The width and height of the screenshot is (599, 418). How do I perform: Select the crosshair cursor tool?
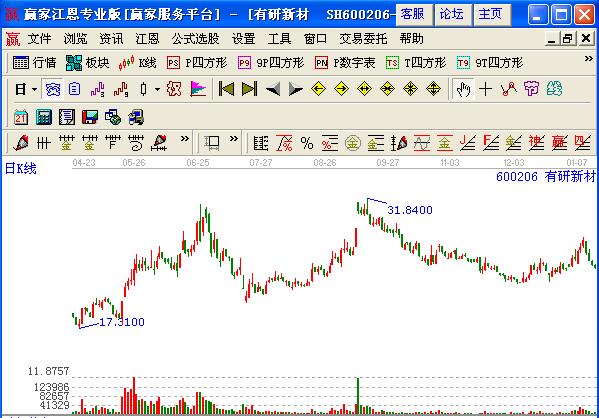[x=486, y=89]
